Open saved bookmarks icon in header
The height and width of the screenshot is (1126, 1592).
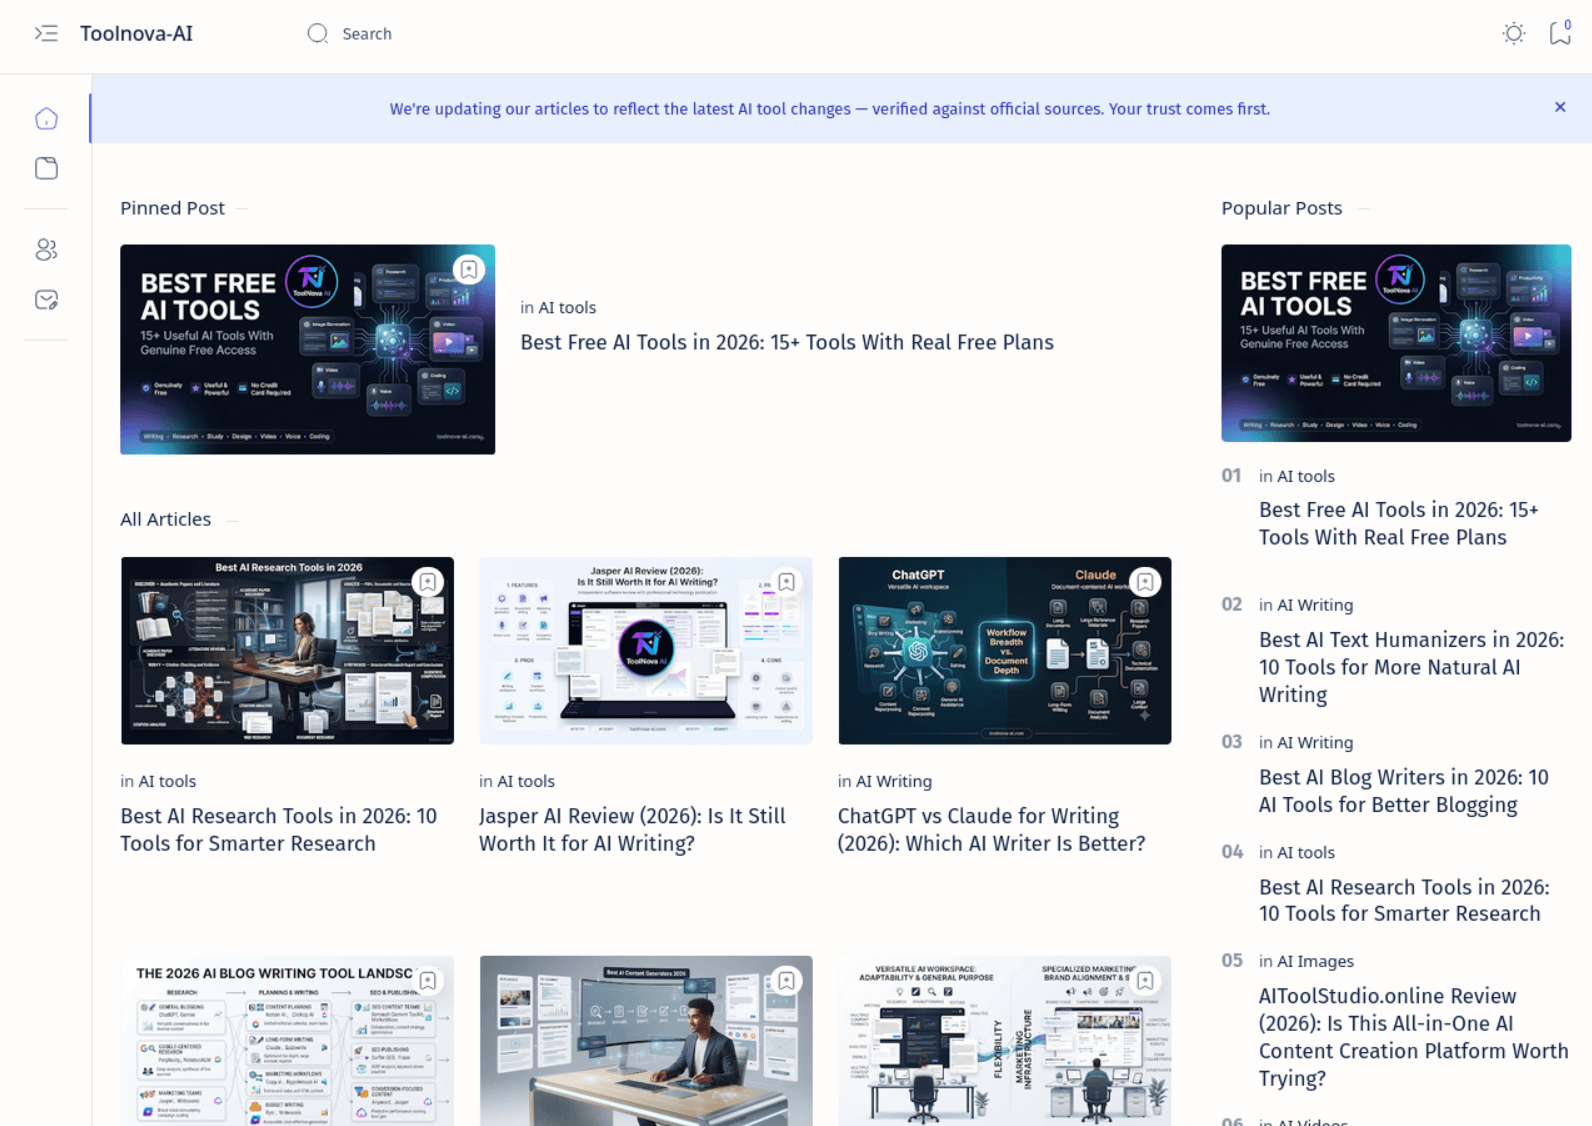point(1560,33)
